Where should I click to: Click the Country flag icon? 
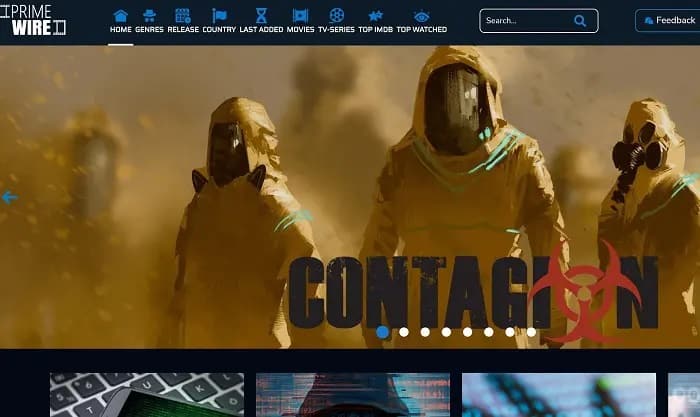[x=219, y=16]
